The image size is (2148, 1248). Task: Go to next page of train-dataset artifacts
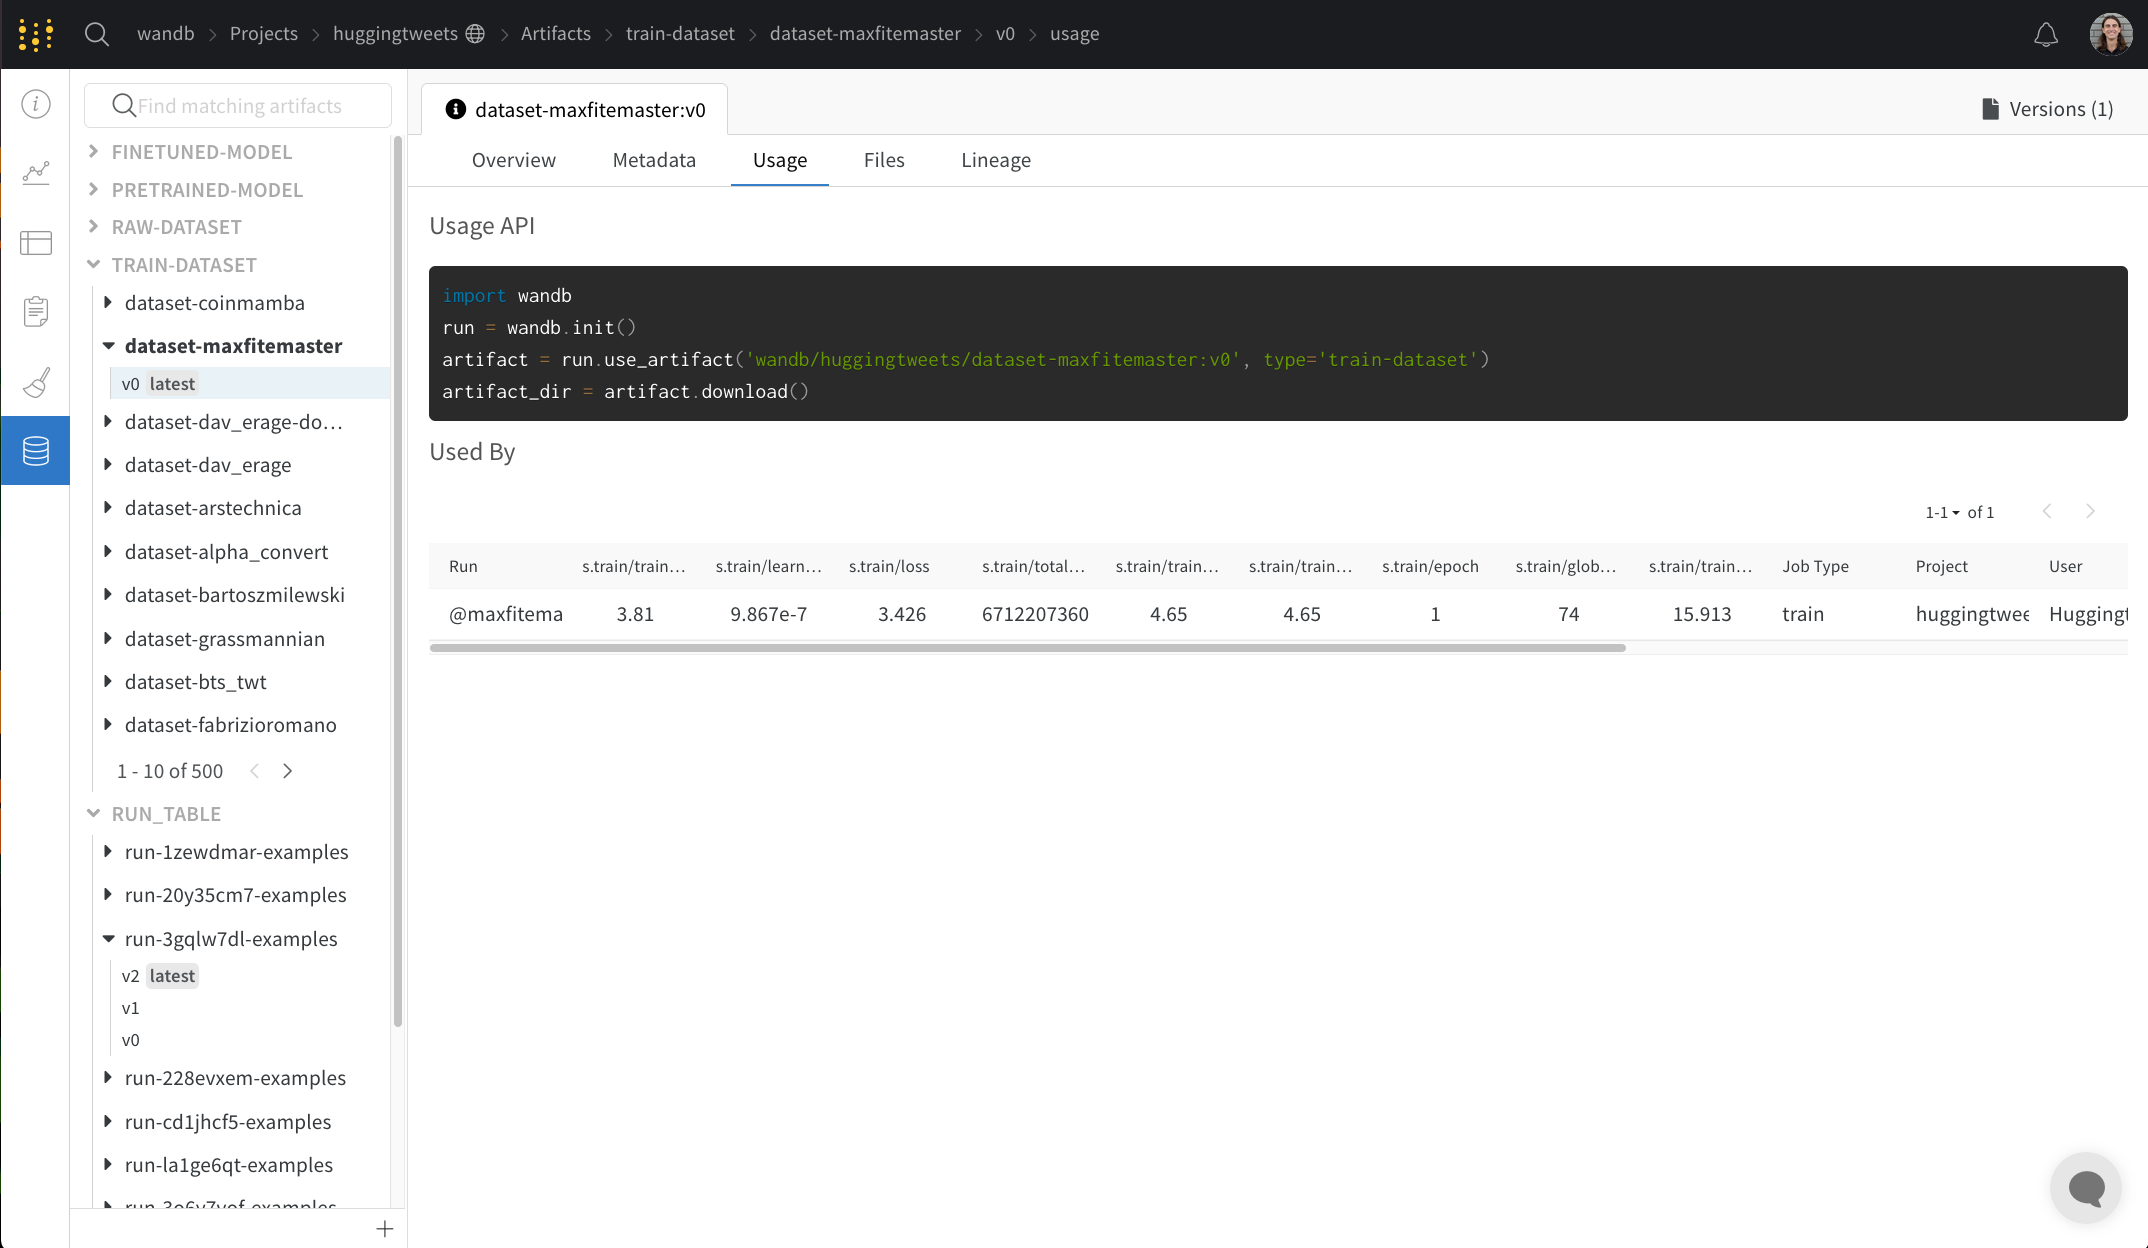point(288,771)
